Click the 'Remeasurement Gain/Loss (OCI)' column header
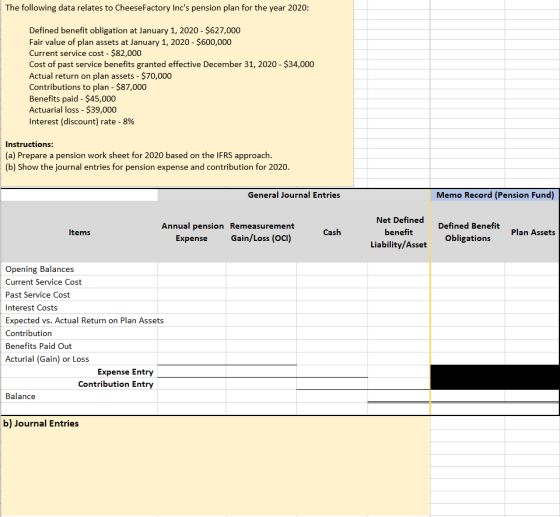The image size is (560, 517). pyautogui.click(x=262, y=232)
